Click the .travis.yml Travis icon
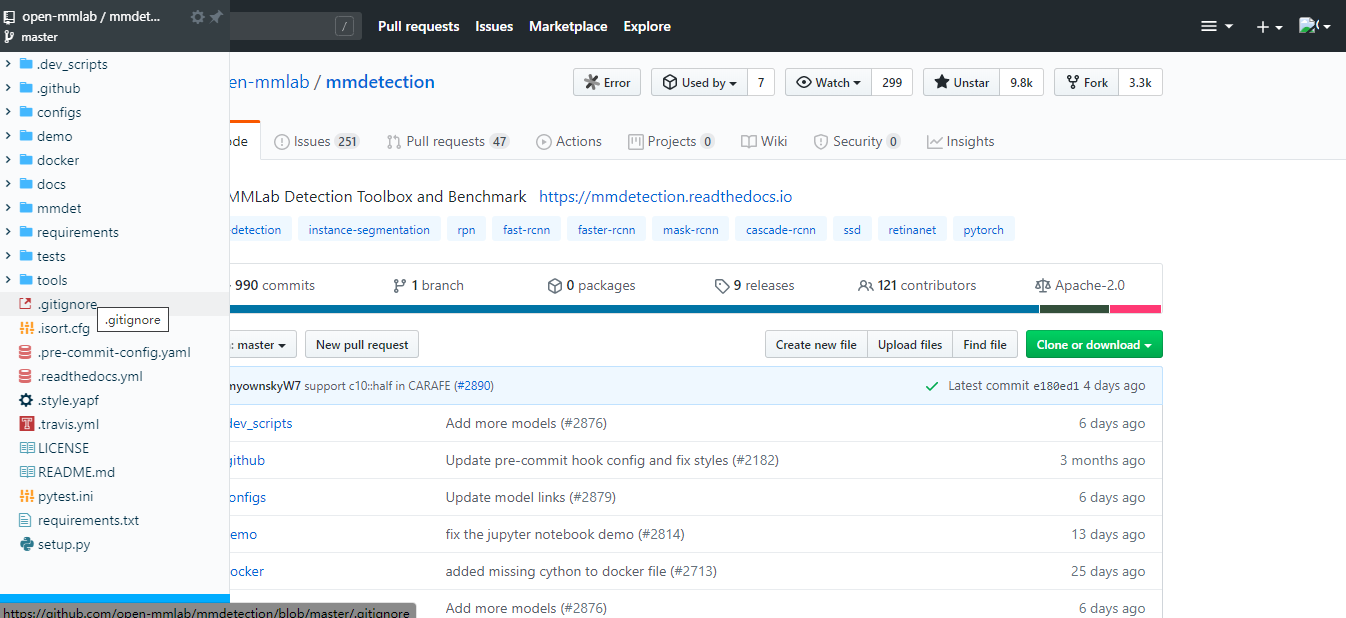 26,424
